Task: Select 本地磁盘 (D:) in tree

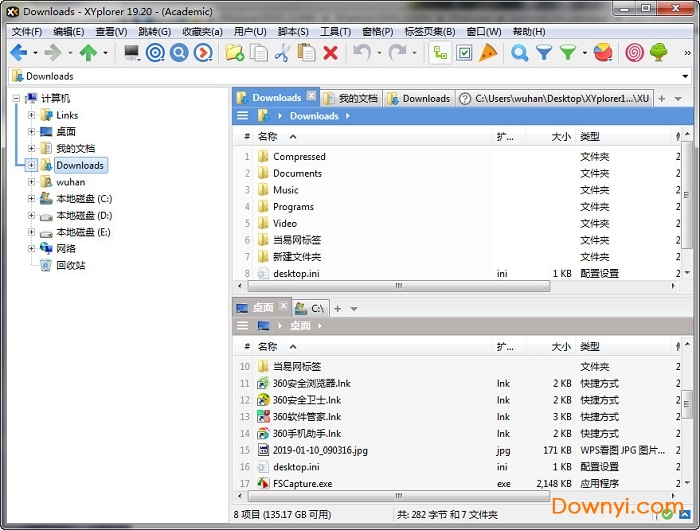Action: pos(84,216)
